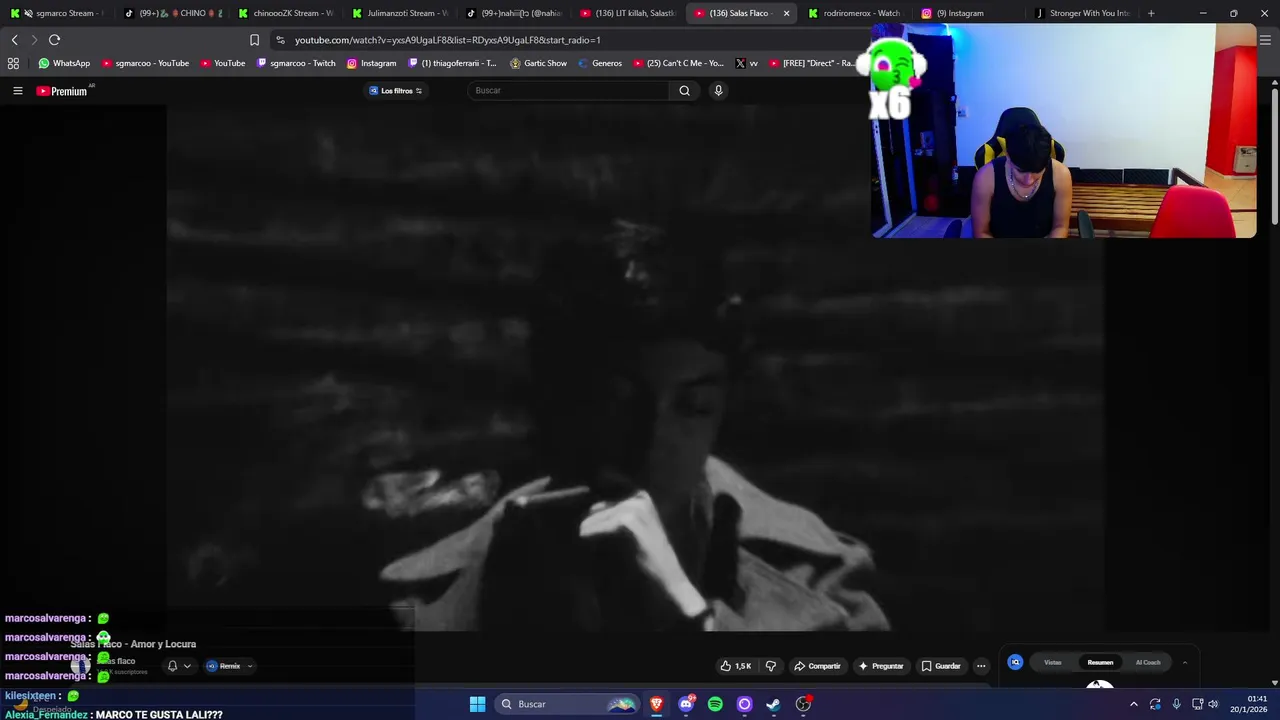The image size is (1280, 720).
Task: Go to YouTube Premium home logo
Action: [x=63, y=91]
